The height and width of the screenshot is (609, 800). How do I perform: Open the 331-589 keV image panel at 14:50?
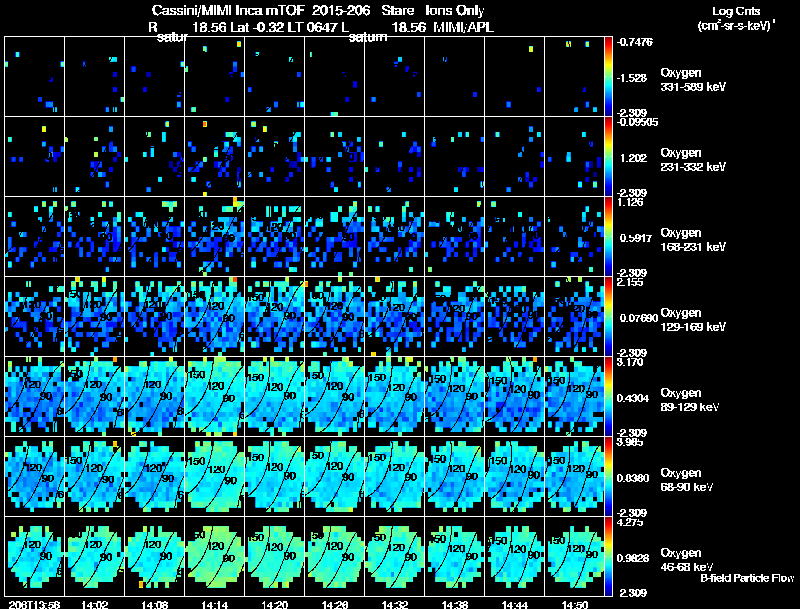point(574,76)
